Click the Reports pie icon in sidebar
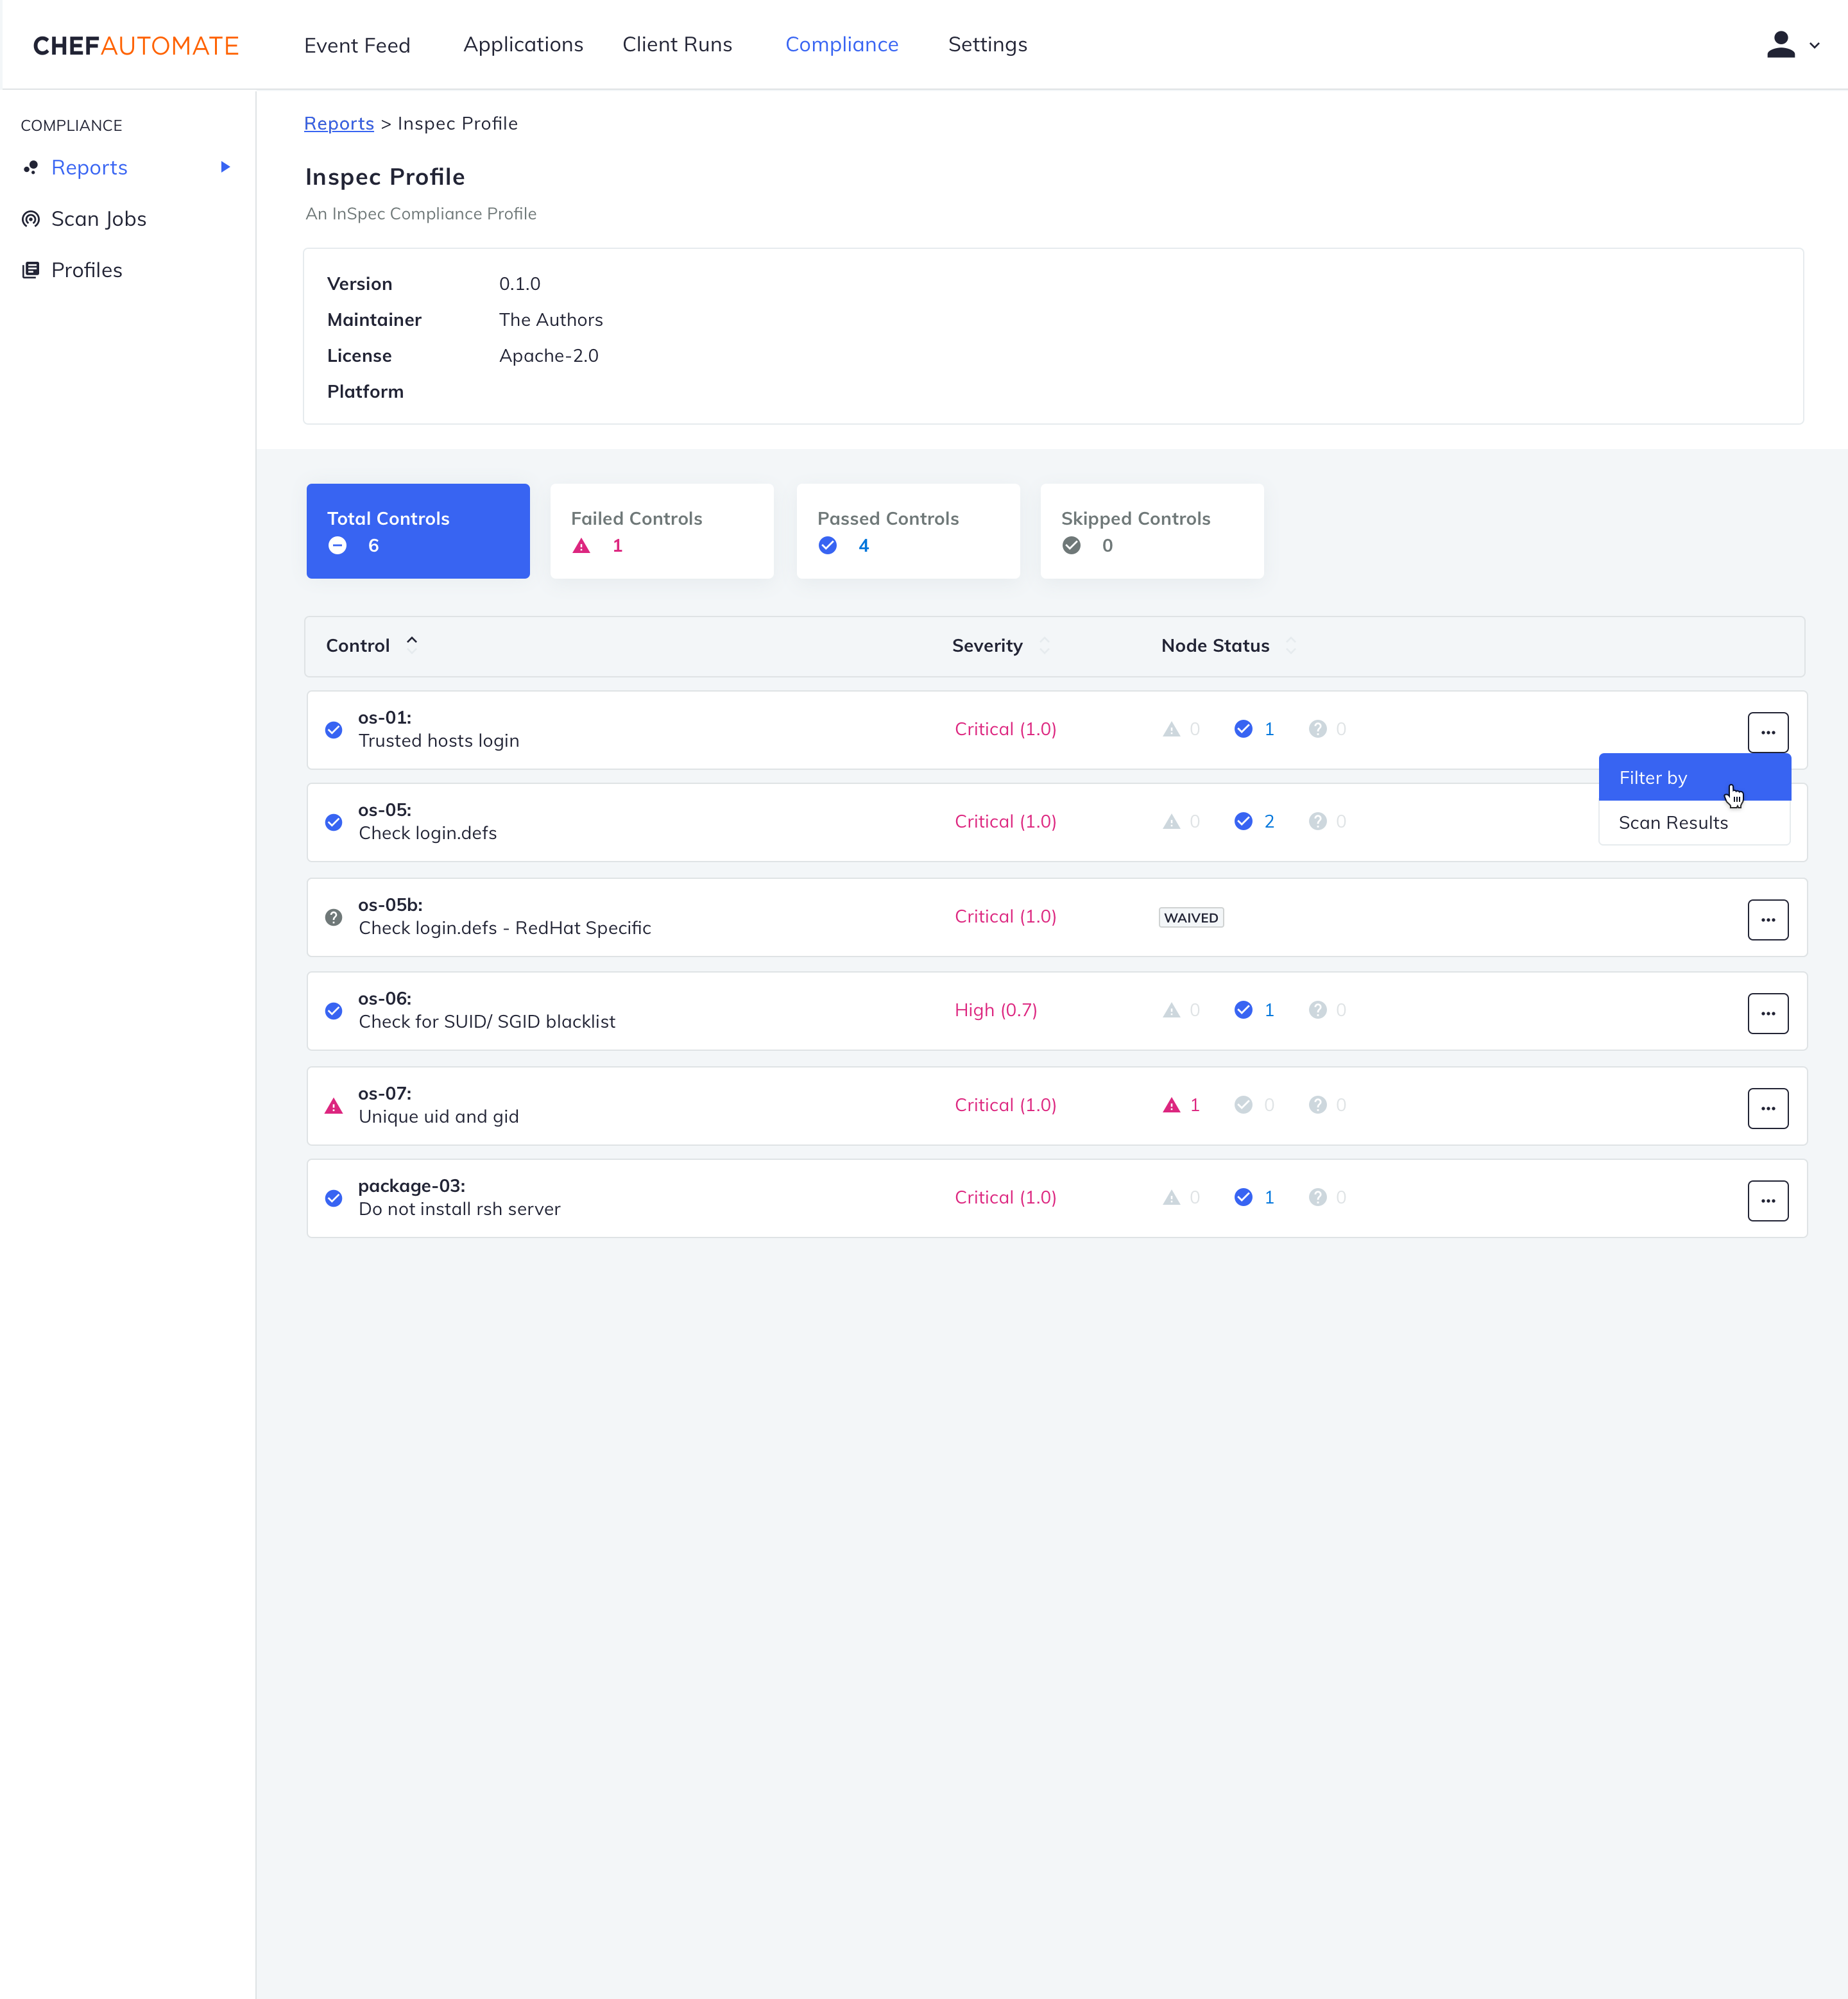 (x=31, y=167)
